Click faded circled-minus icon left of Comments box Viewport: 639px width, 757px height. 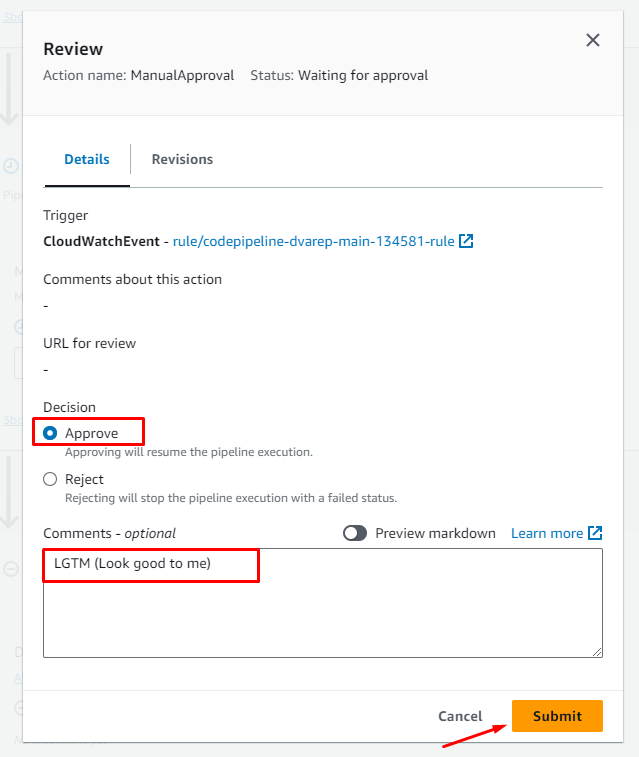click(10, 569)
